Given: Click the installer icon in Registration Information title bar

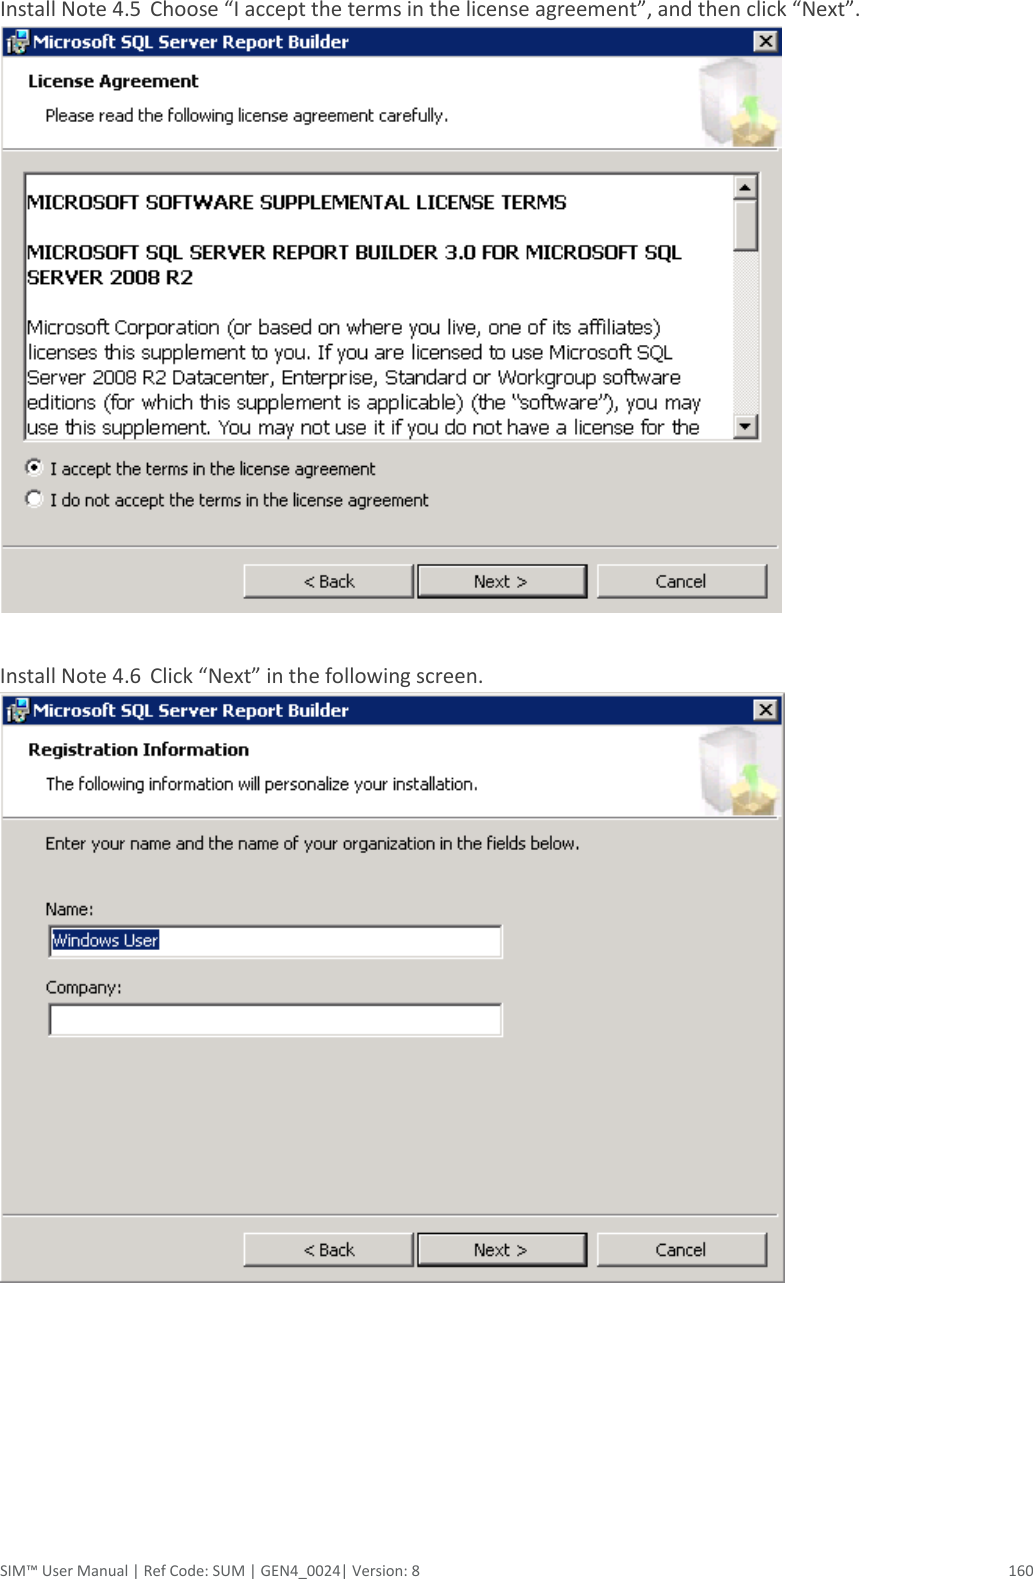Looking at the screenshot, I should [x=17, y=711].
